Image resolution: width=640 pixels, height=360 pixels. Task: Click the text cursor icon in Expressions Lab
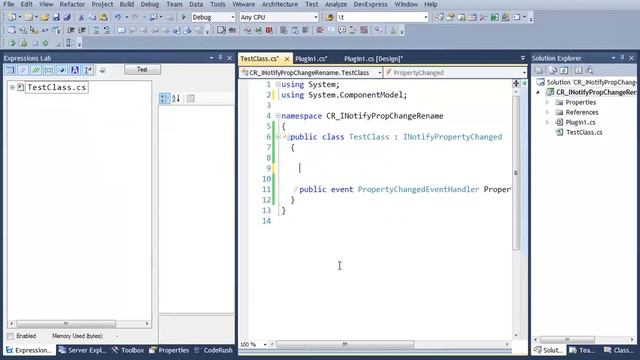click(88, 70)
